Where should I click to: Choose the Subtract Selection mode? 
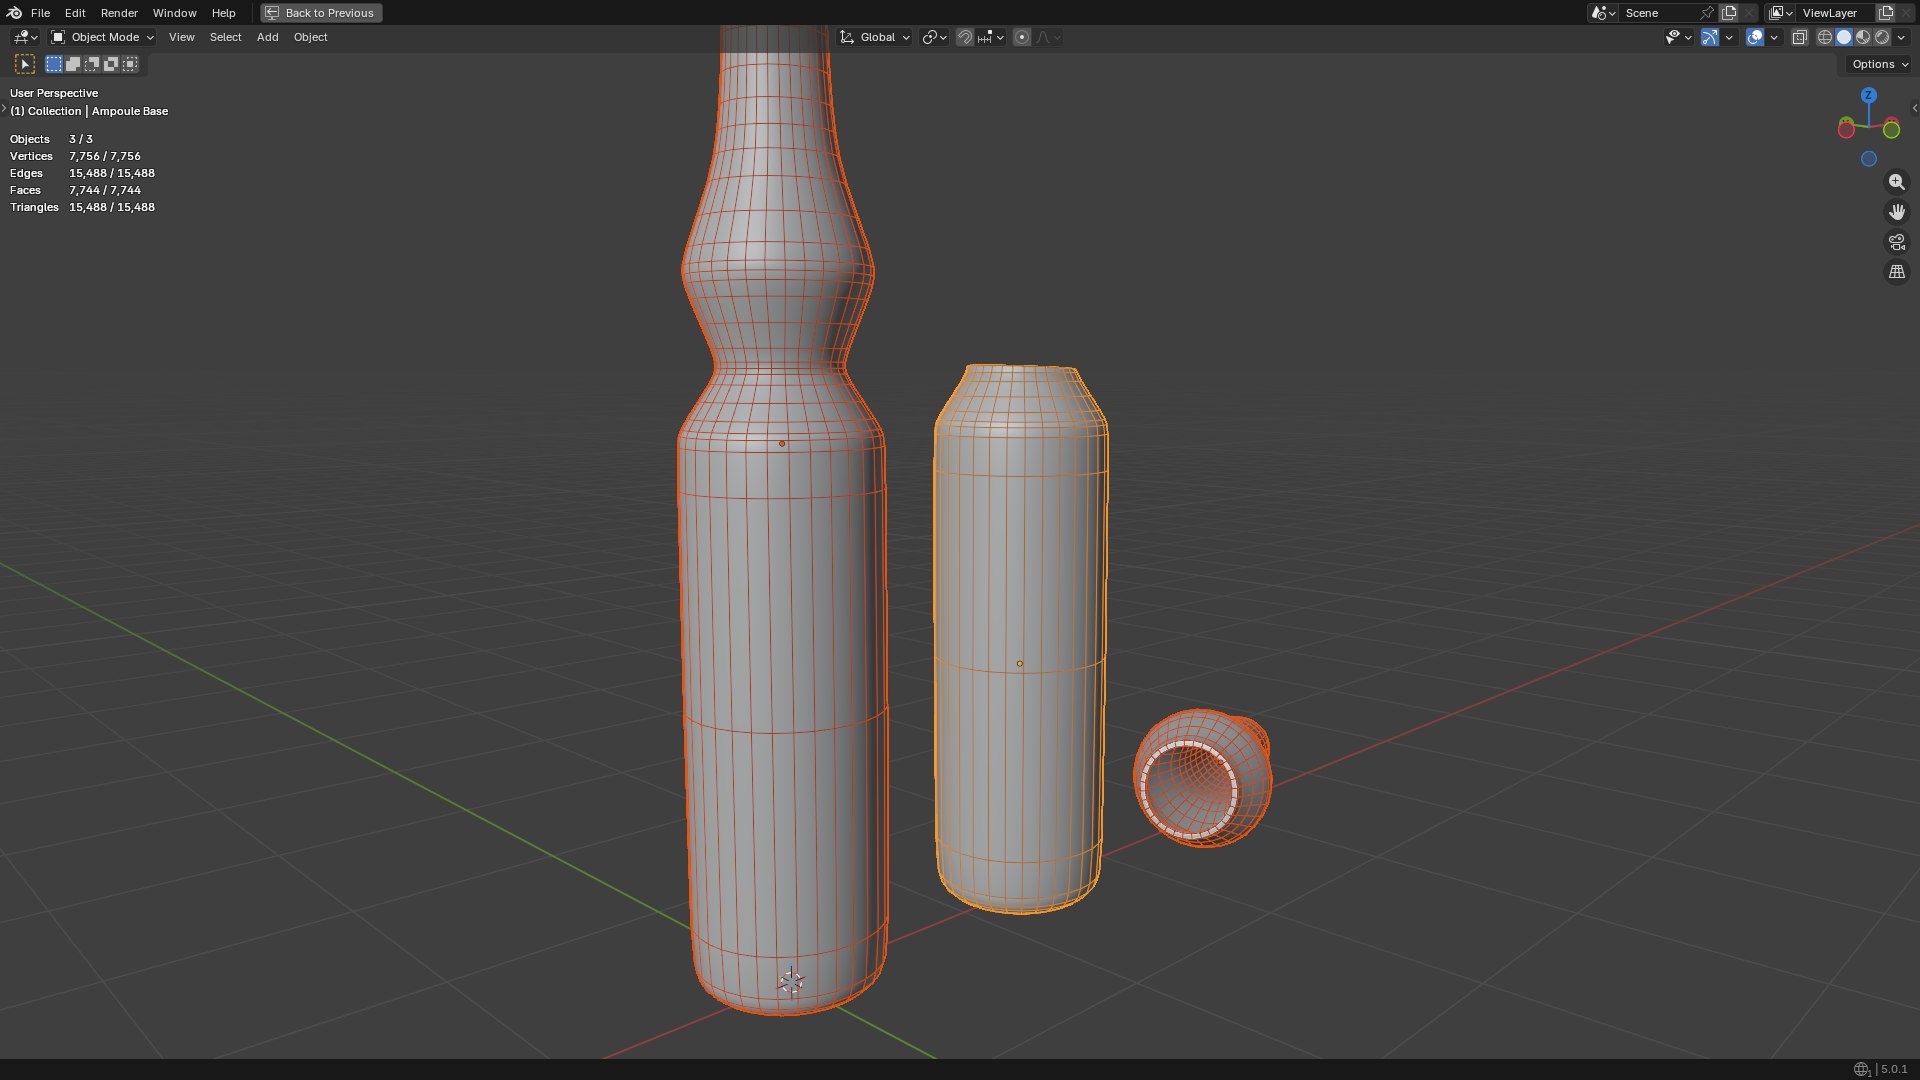(92, 64)
